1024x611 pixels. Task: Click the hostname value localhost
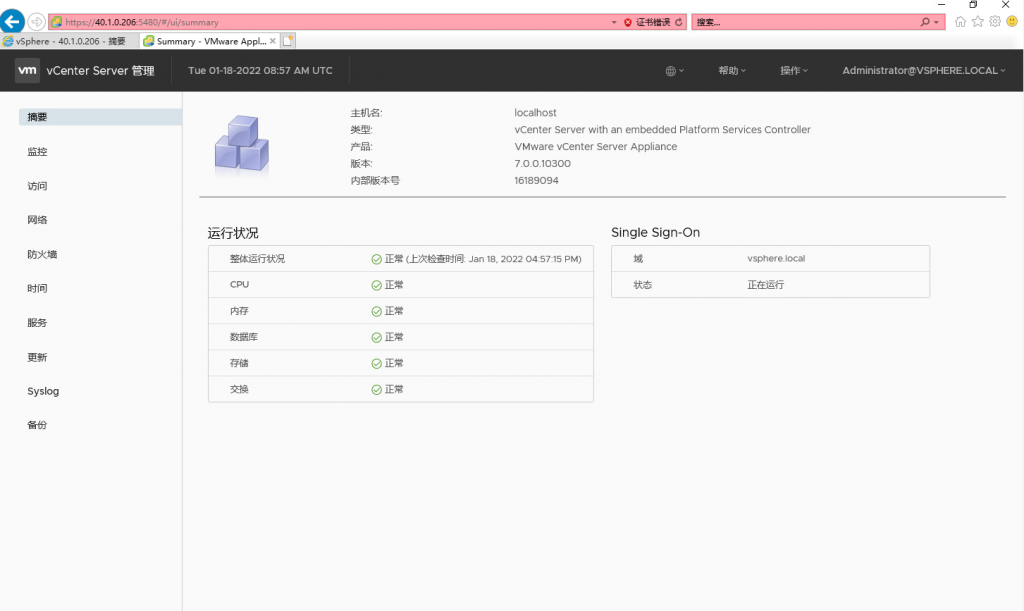pyautogui.click(x=536, y=112)
